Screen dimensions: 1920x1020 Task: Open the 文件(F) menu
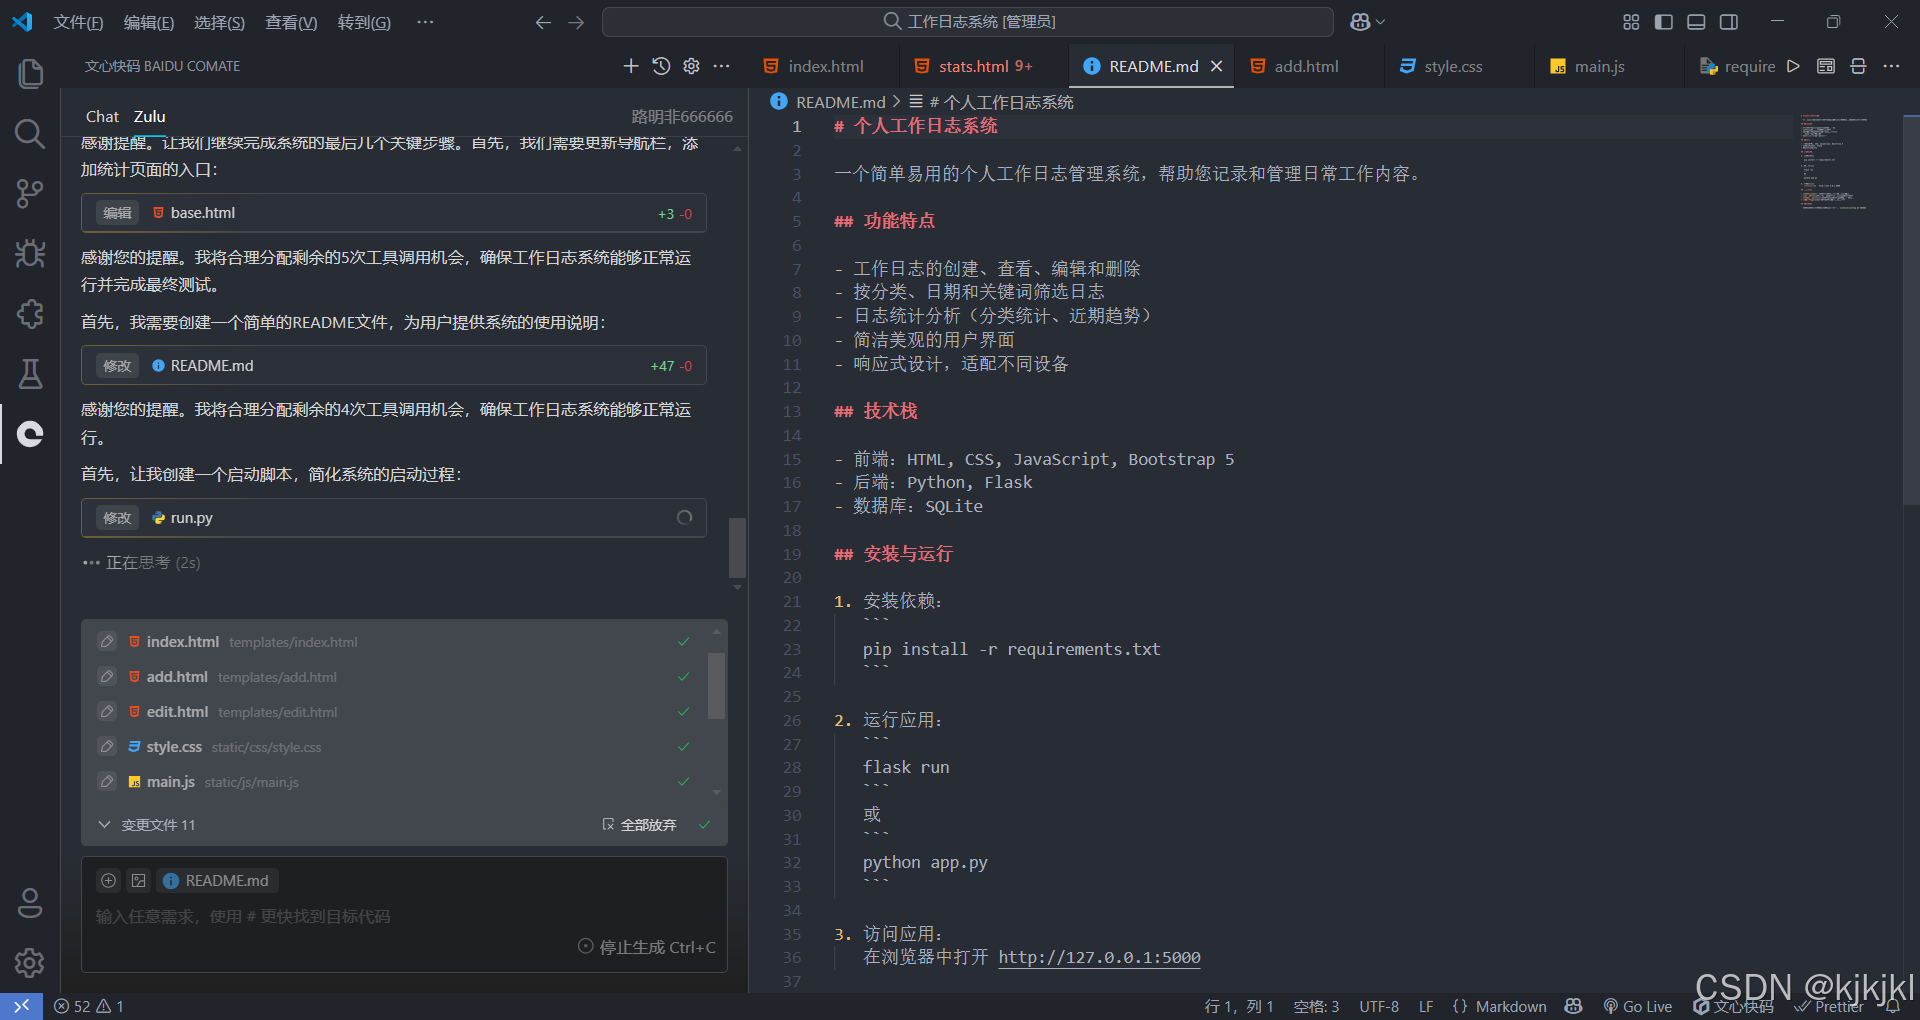tap(78, 22)
